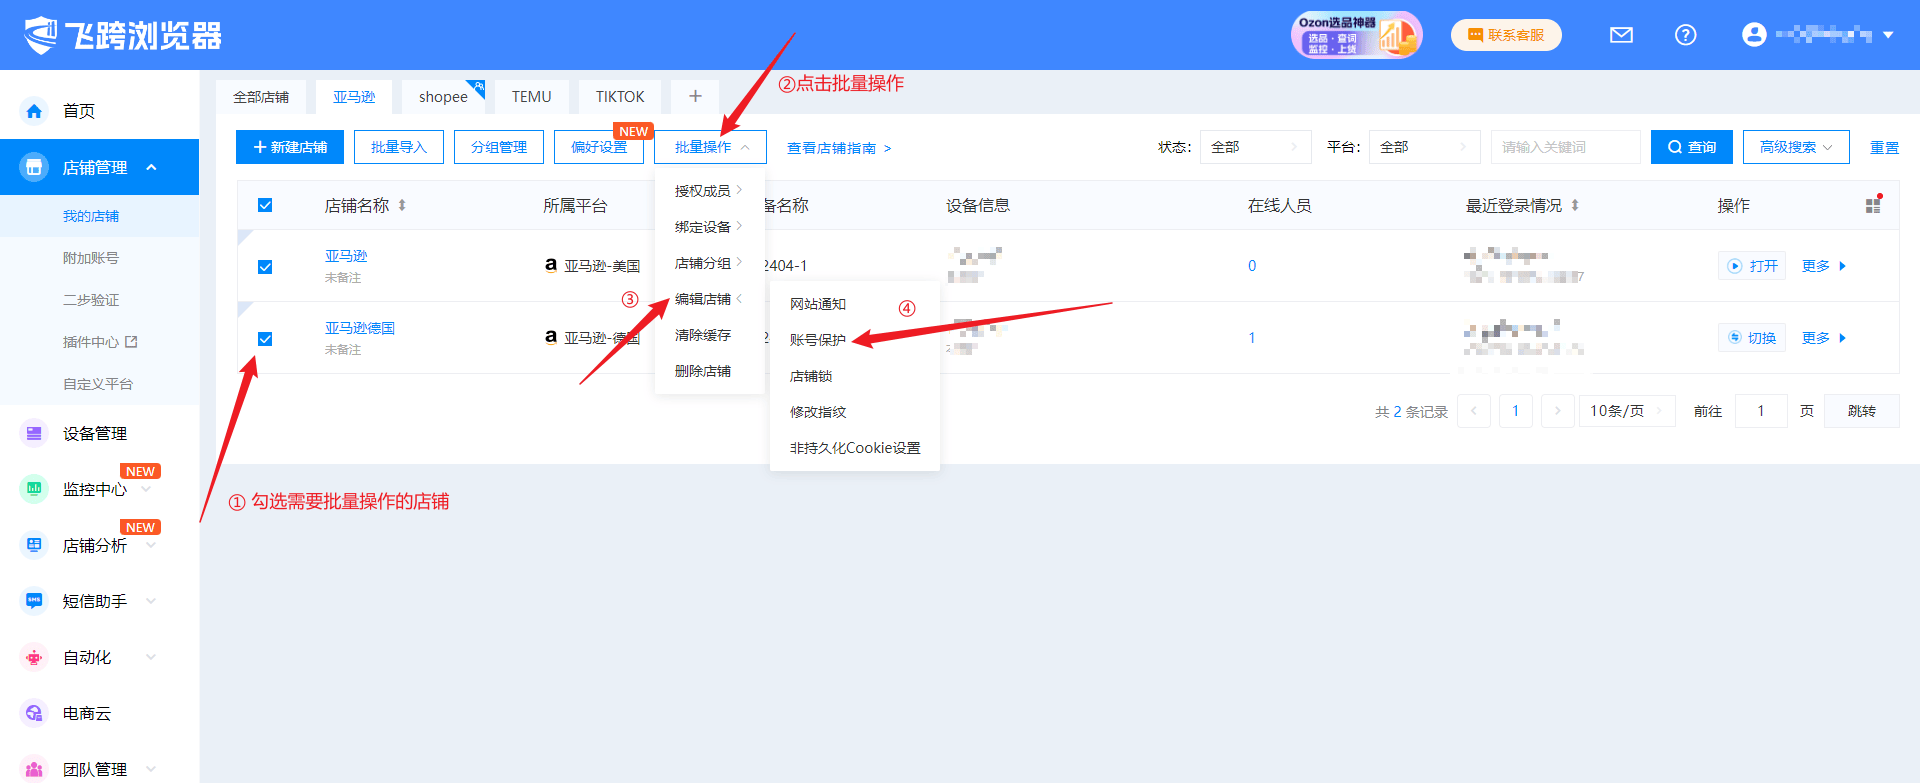Expand the 团队管理 menu arrow

[x=151, y=769]
